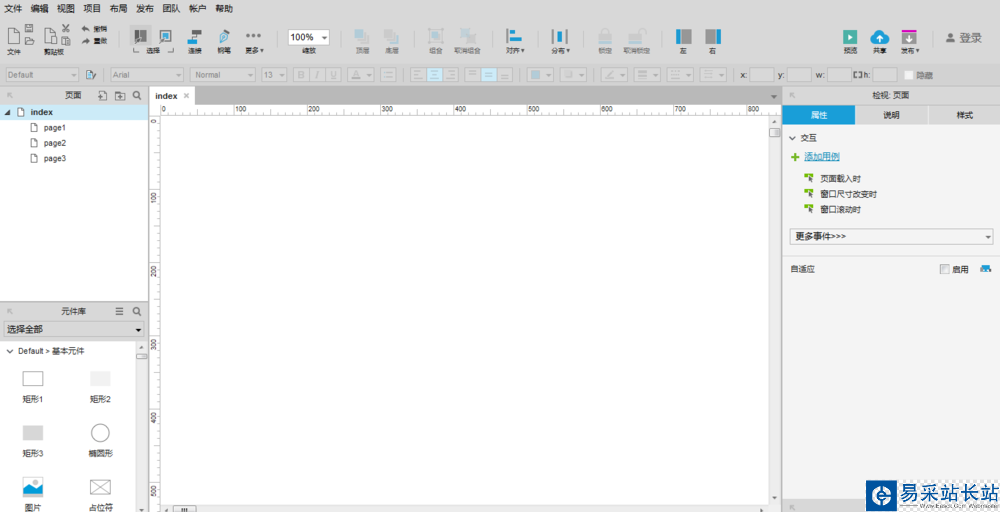Click the redo arrow
This screenshot has width=1000, height=512.
[x=85, y=41]
